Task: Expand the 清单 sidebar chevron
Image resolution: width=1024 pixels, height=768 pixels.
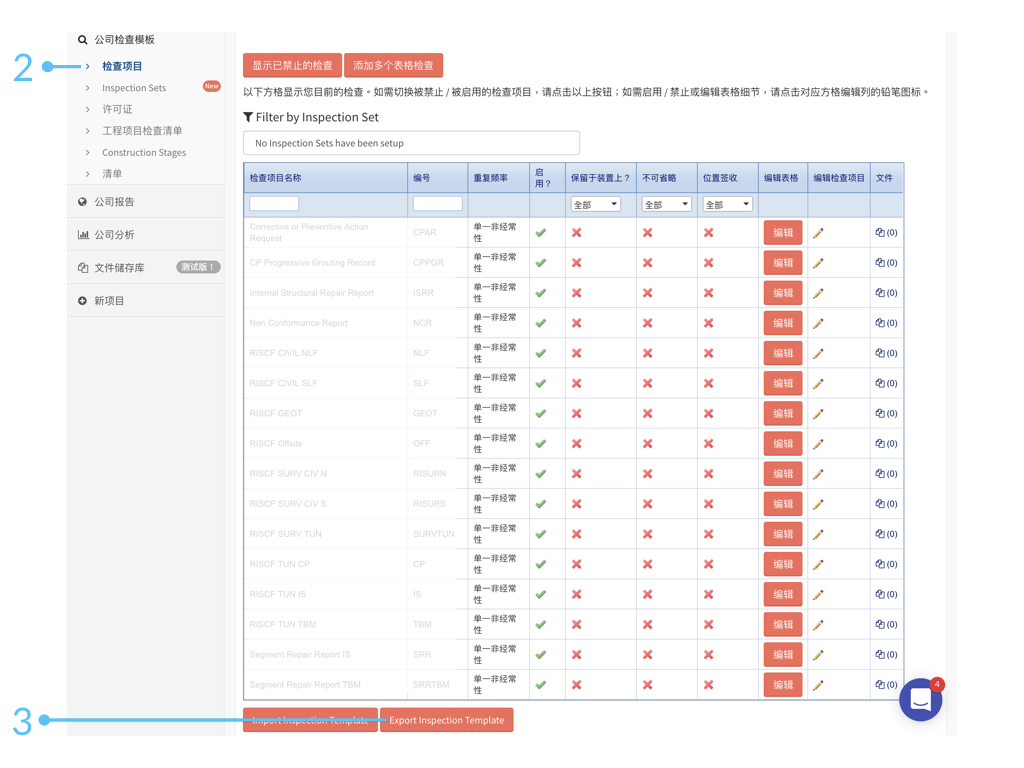Action: 88,174
